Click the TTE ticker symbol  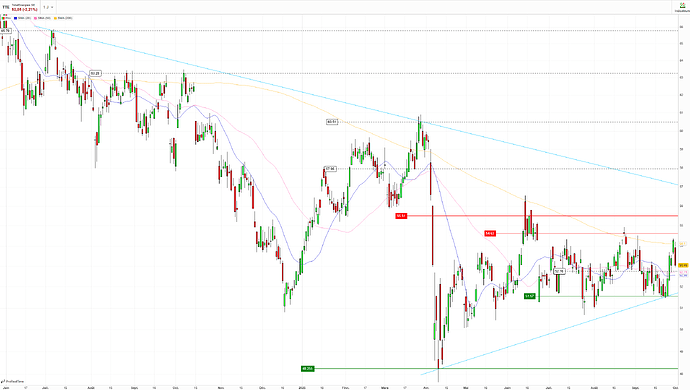(6, 7)
